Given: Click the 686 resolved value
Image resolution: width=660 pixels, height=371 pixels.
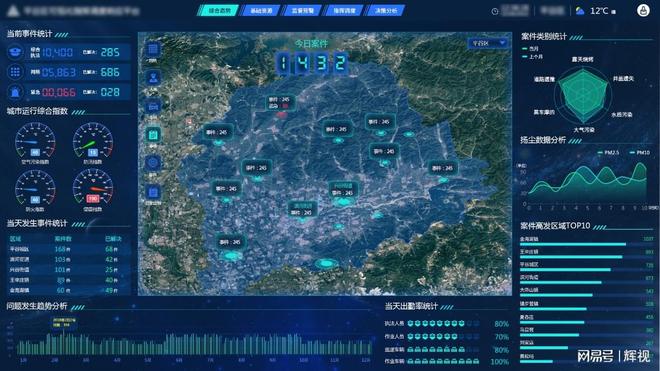Looking at the screenshot, I should coord(110,72).
